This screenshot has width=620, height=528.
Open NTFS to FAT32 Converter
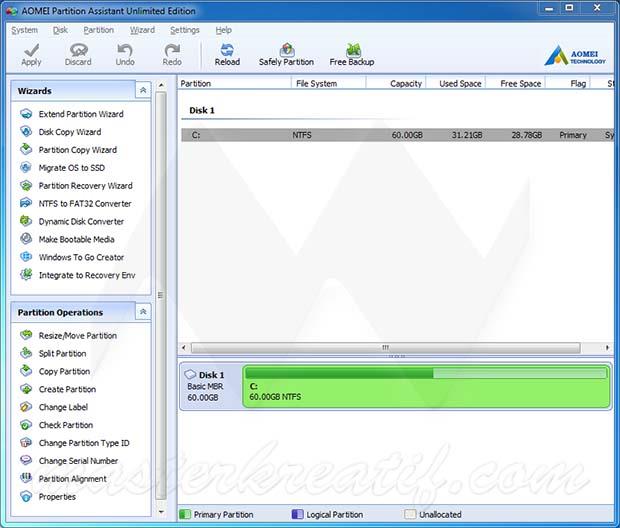pos(85,204)
